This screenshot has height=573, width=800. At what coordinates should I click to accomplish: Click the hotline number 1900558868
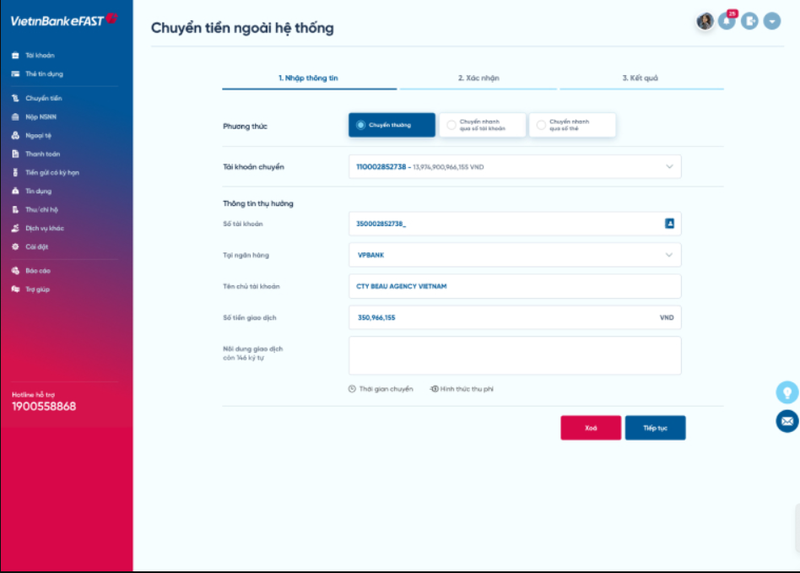coord(44,406)
